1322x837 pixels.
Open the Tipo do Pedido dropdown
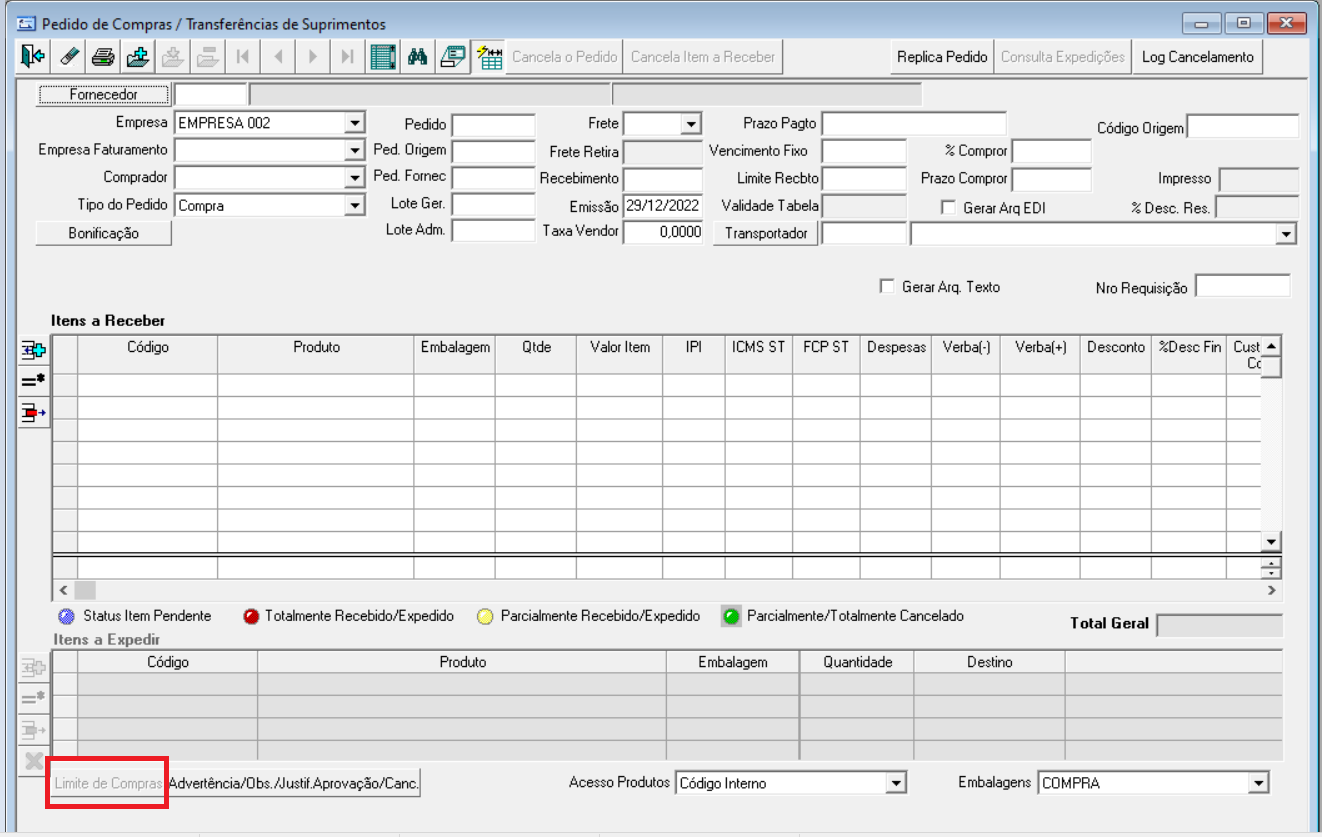(x=354, y=206)
